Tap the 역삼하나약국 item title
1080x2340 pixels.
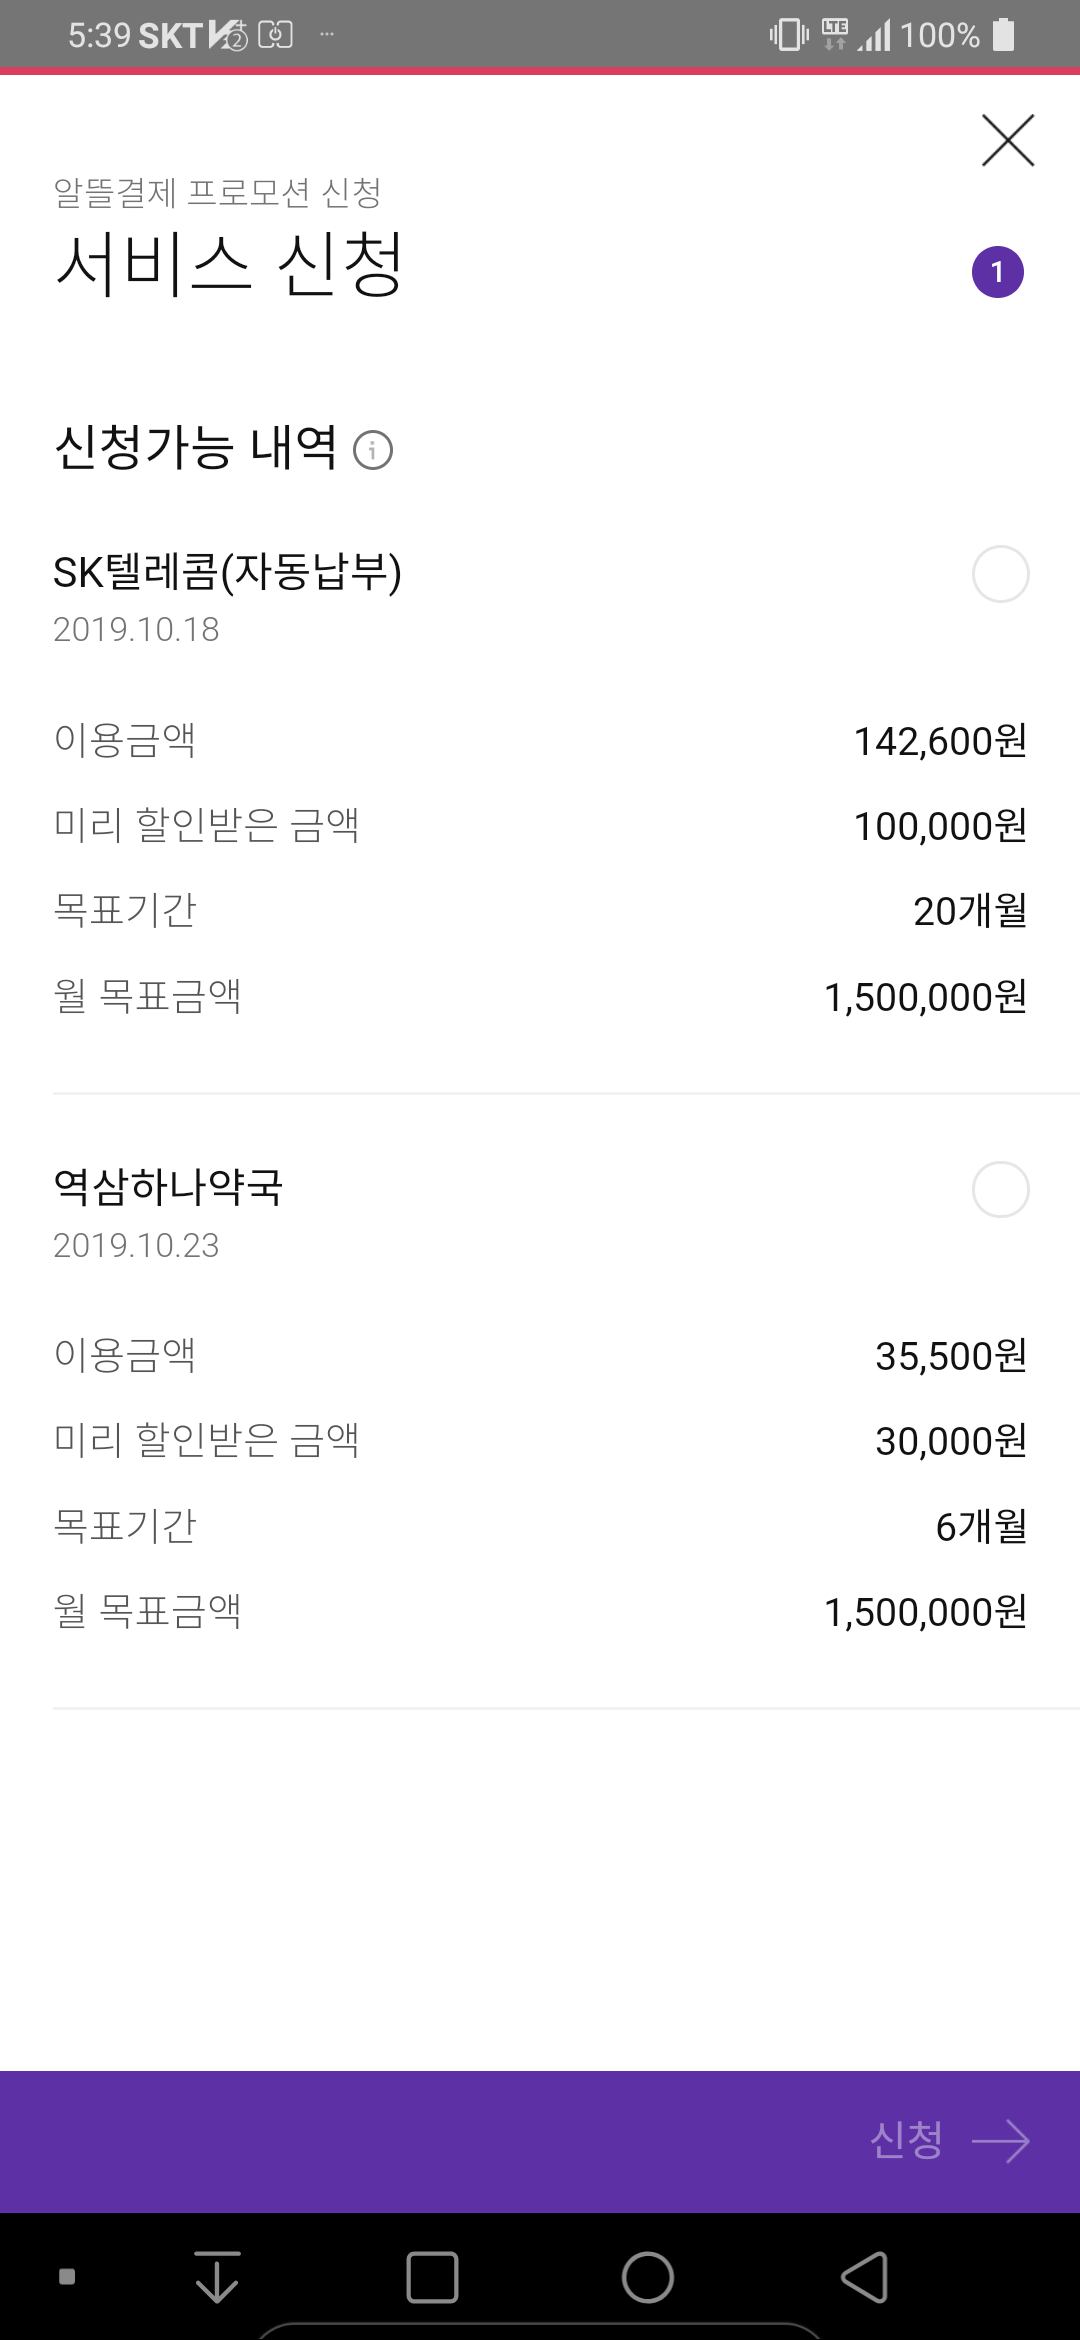tap(168, 1187)
